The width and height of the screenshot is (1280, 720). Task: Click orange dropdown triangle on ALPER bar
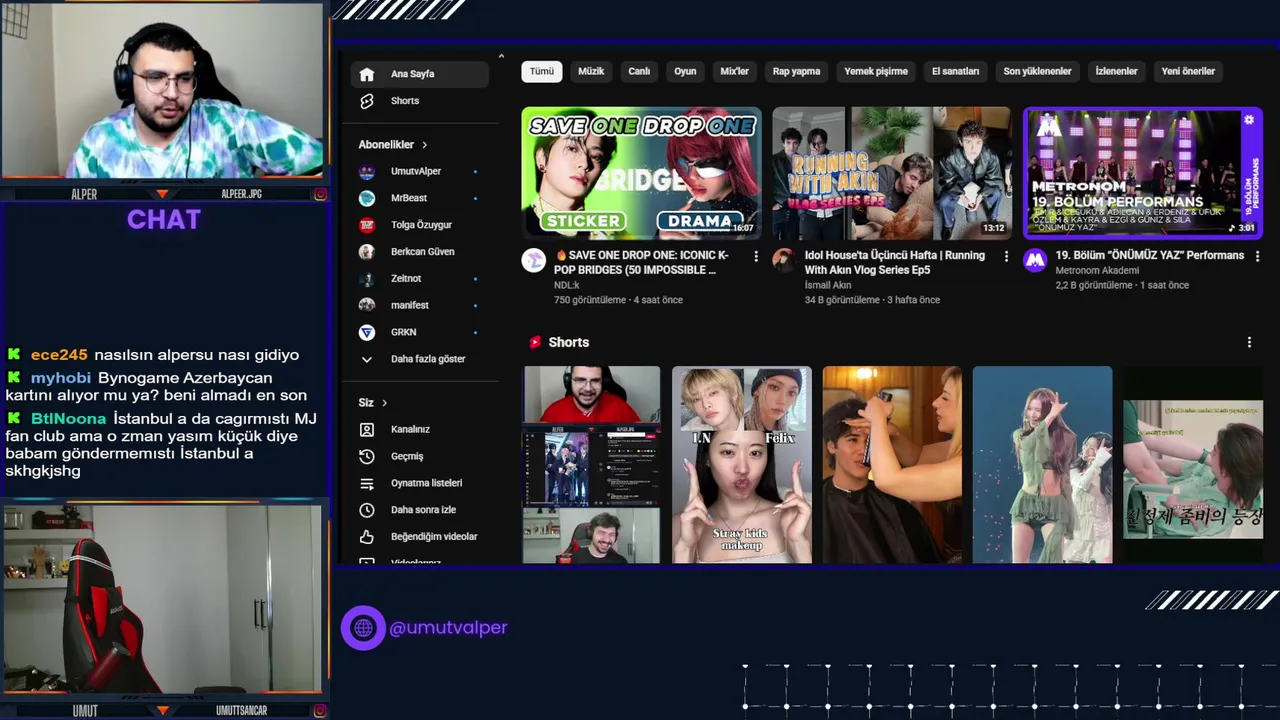[x=162, y=194]
